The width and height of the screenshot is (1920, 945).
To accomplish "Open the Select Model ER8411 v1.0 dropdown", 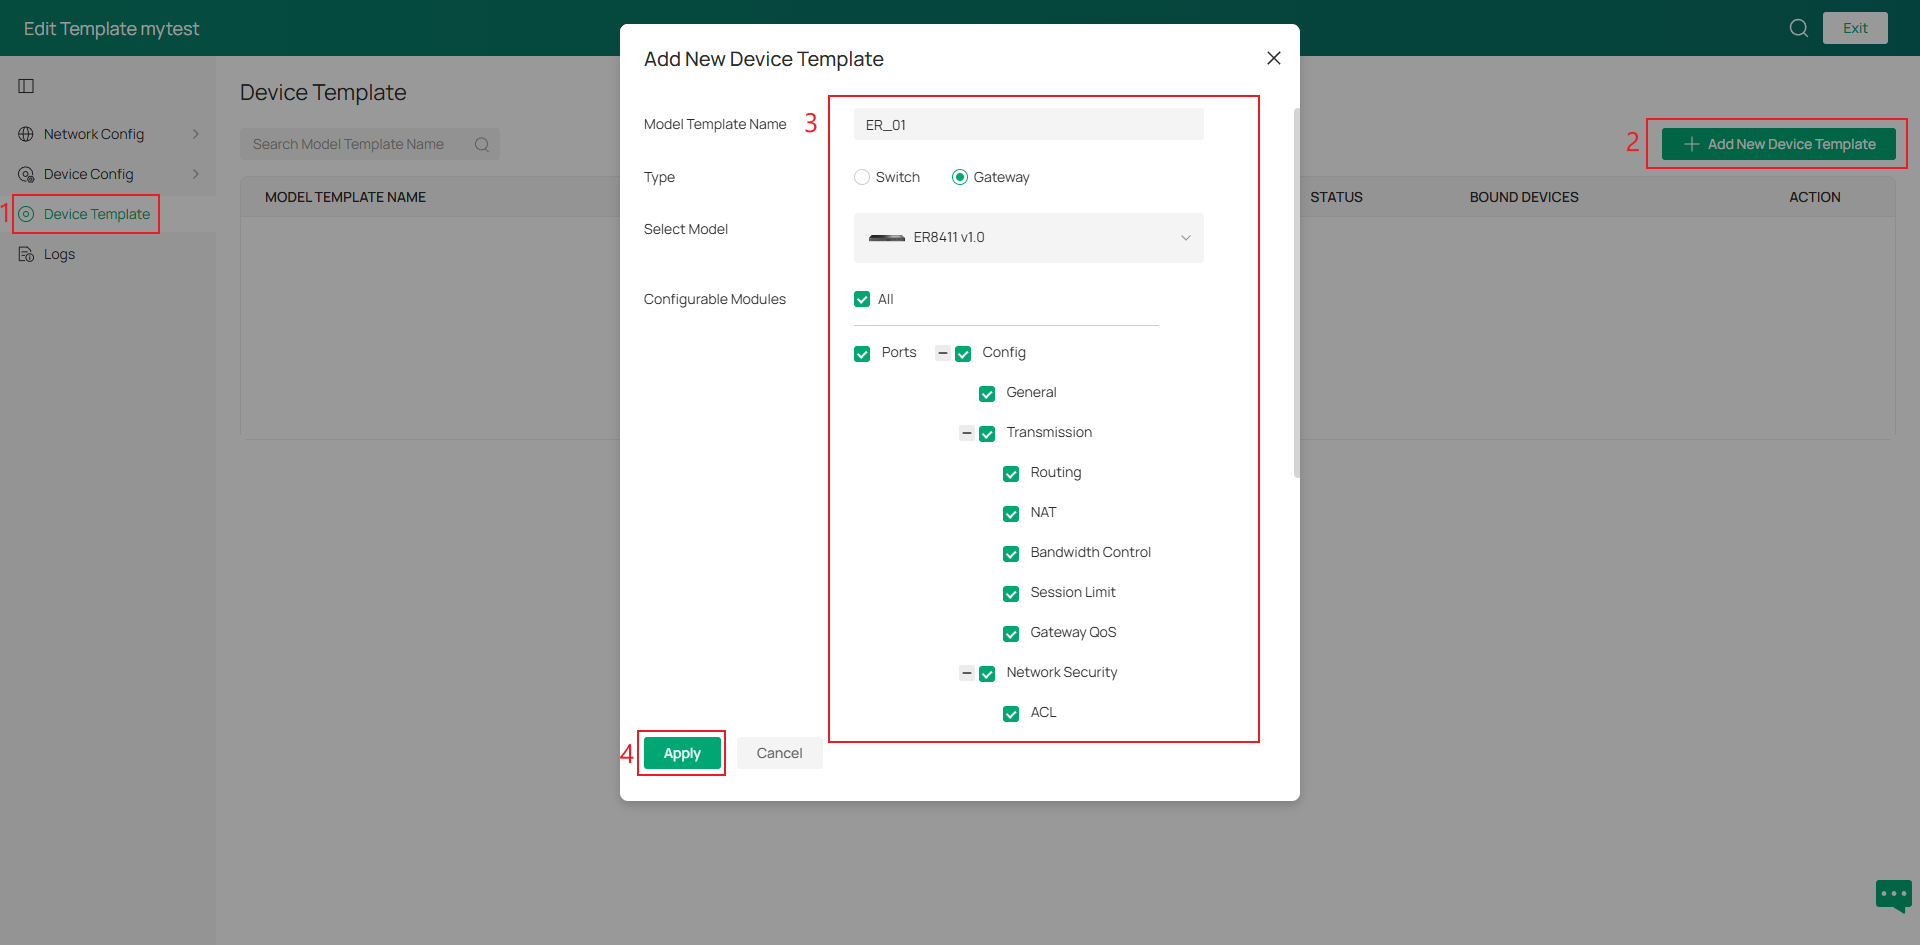I will [x=1028, y=238].
